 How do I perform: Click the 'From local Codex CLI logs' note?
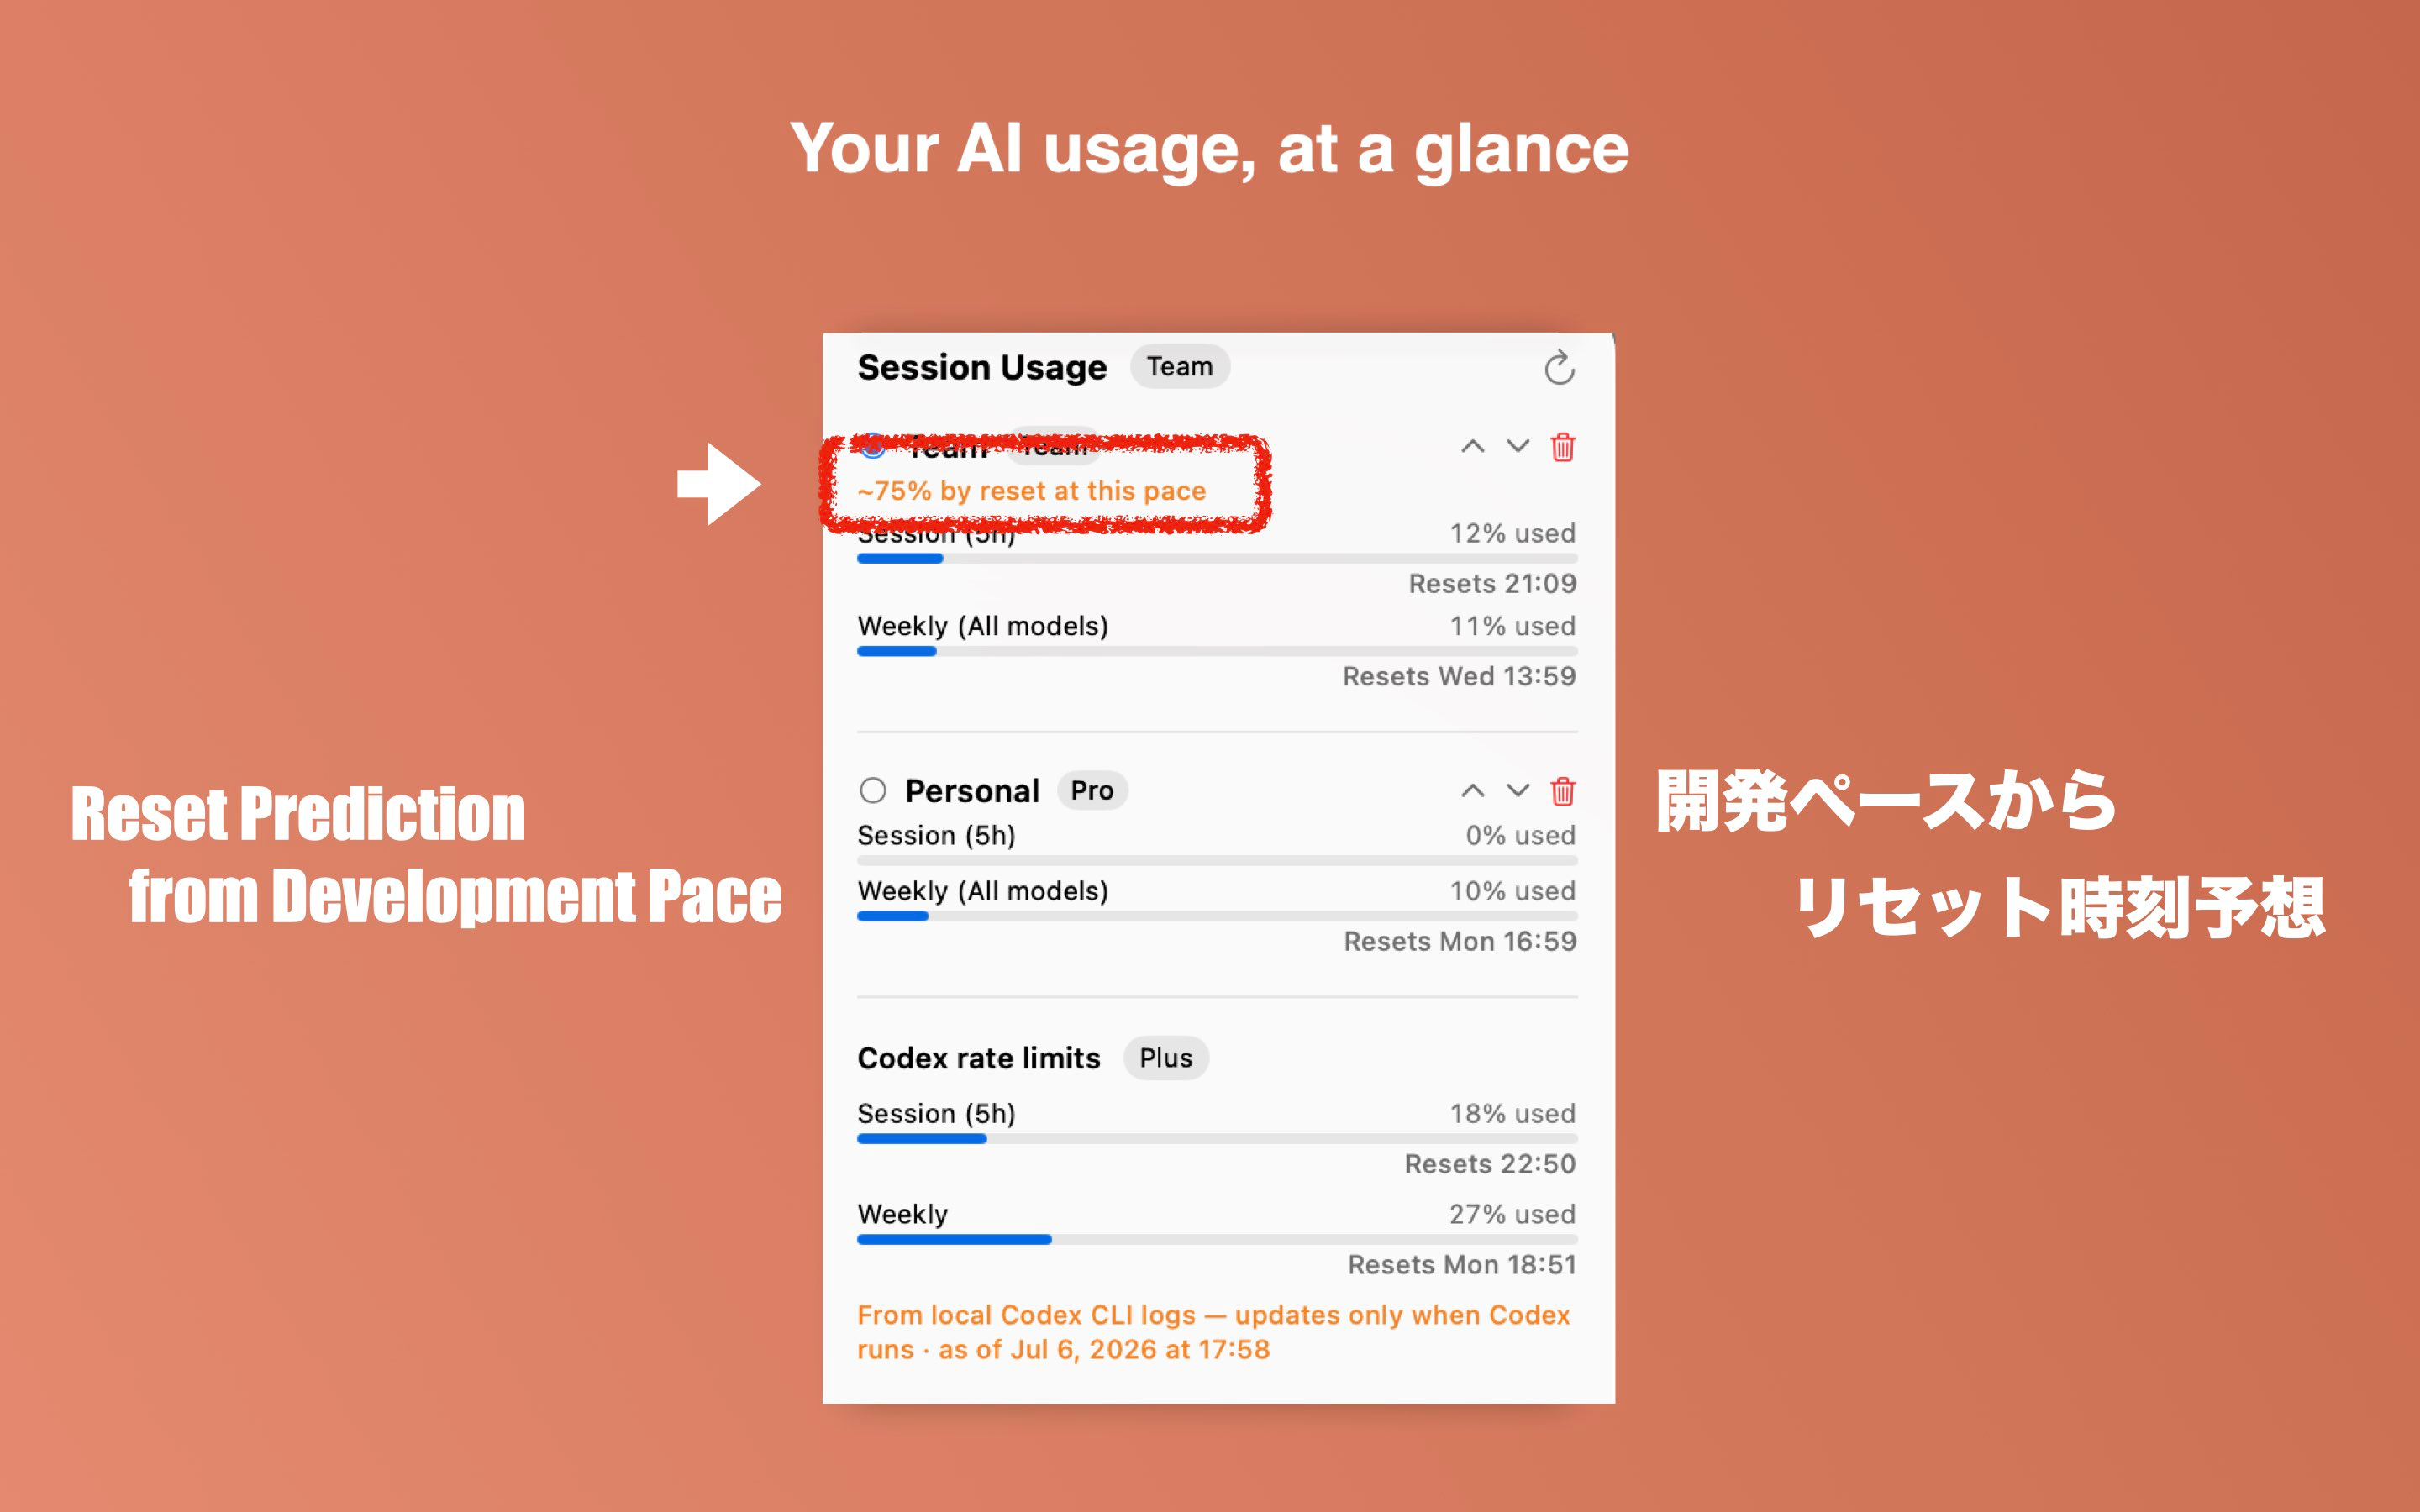(x=1214, y=1332)
